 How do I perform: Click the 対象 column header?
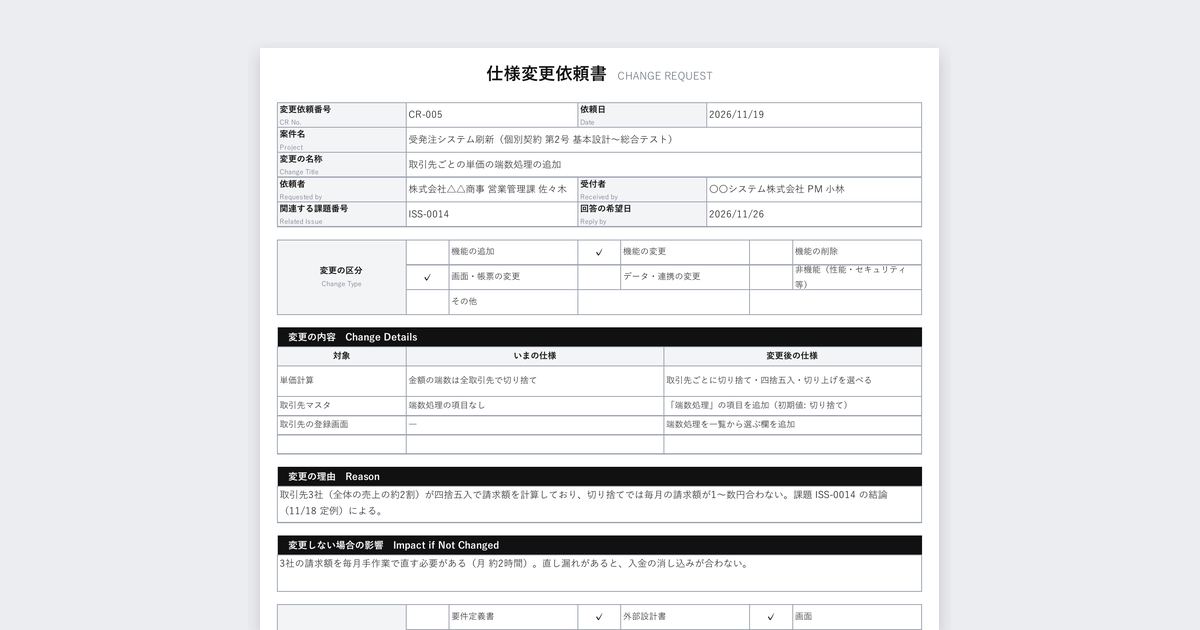click(x=342, y=356)
